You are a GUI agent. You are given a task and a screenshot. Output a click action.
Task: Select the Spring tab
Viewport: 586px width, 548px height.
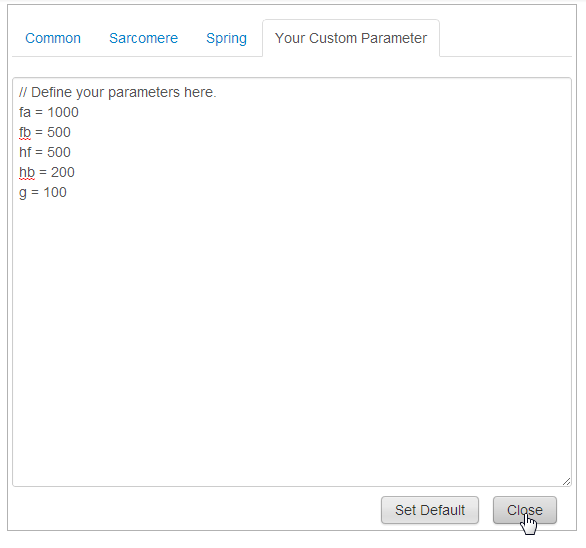(x=226, y=38)
